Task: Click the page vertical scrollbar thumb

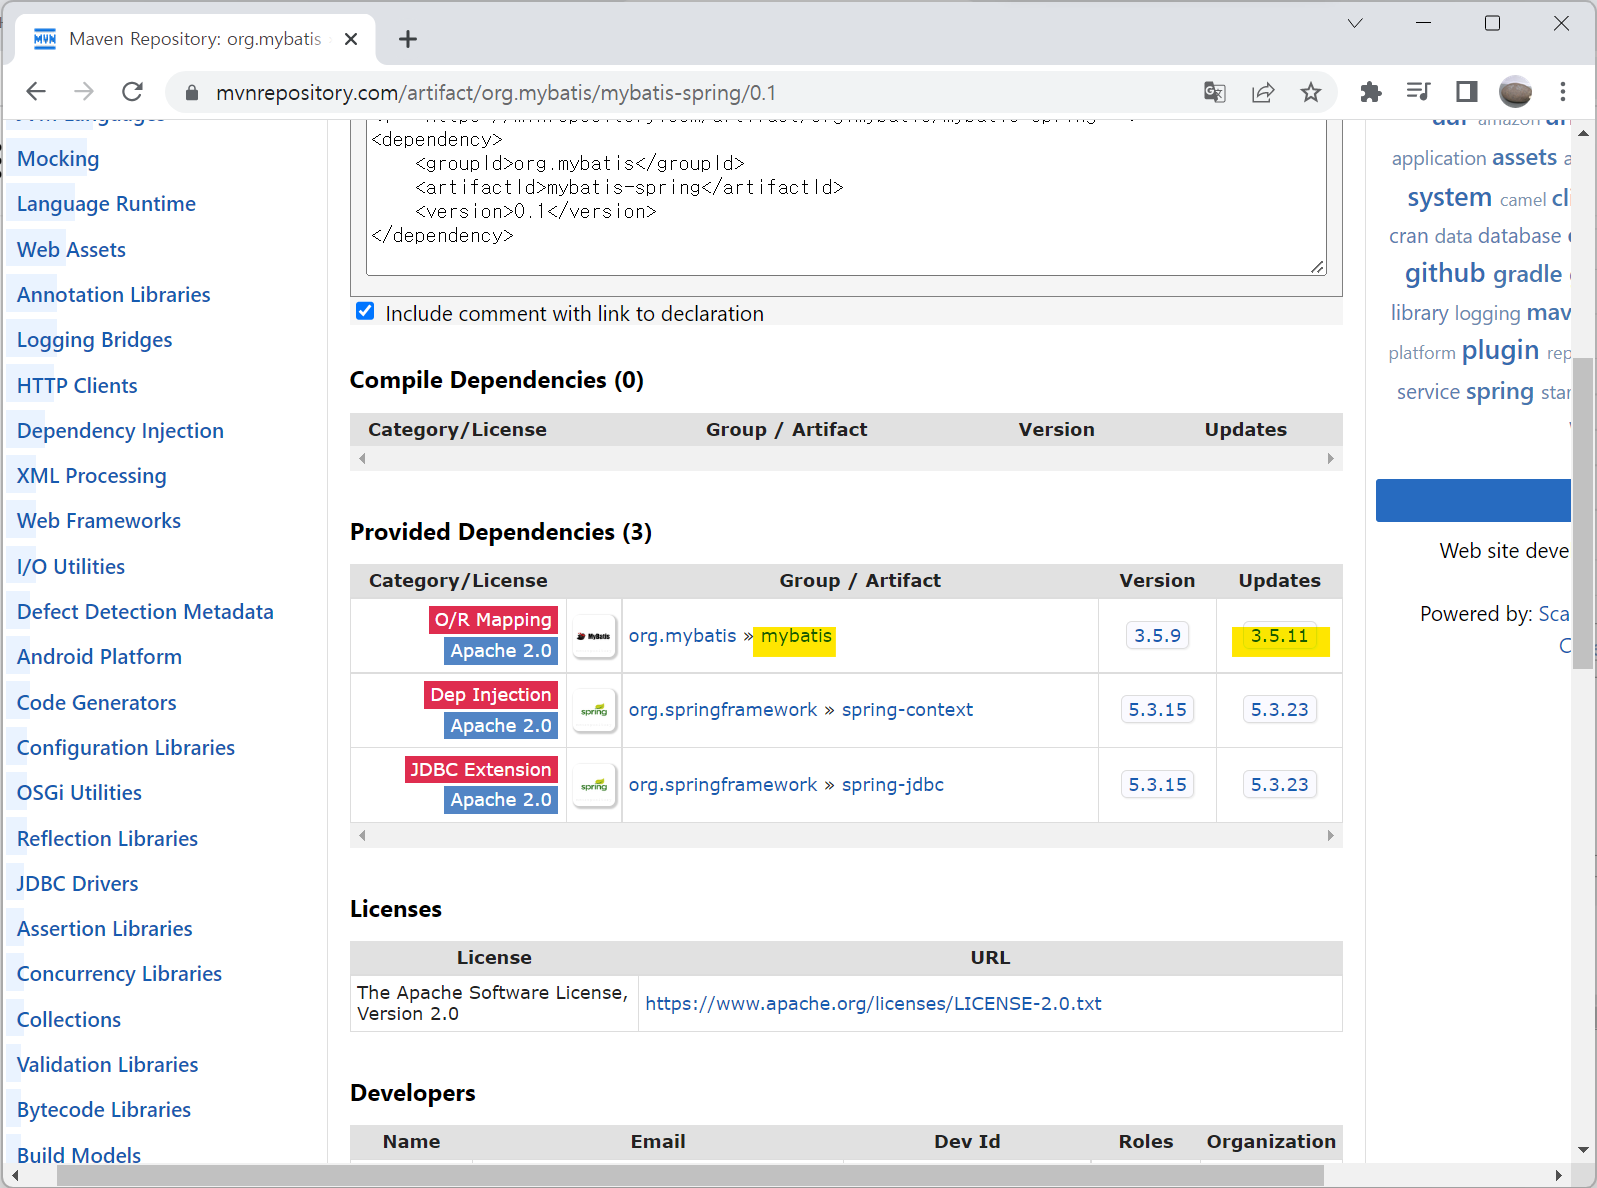Action: point(1583,515)
